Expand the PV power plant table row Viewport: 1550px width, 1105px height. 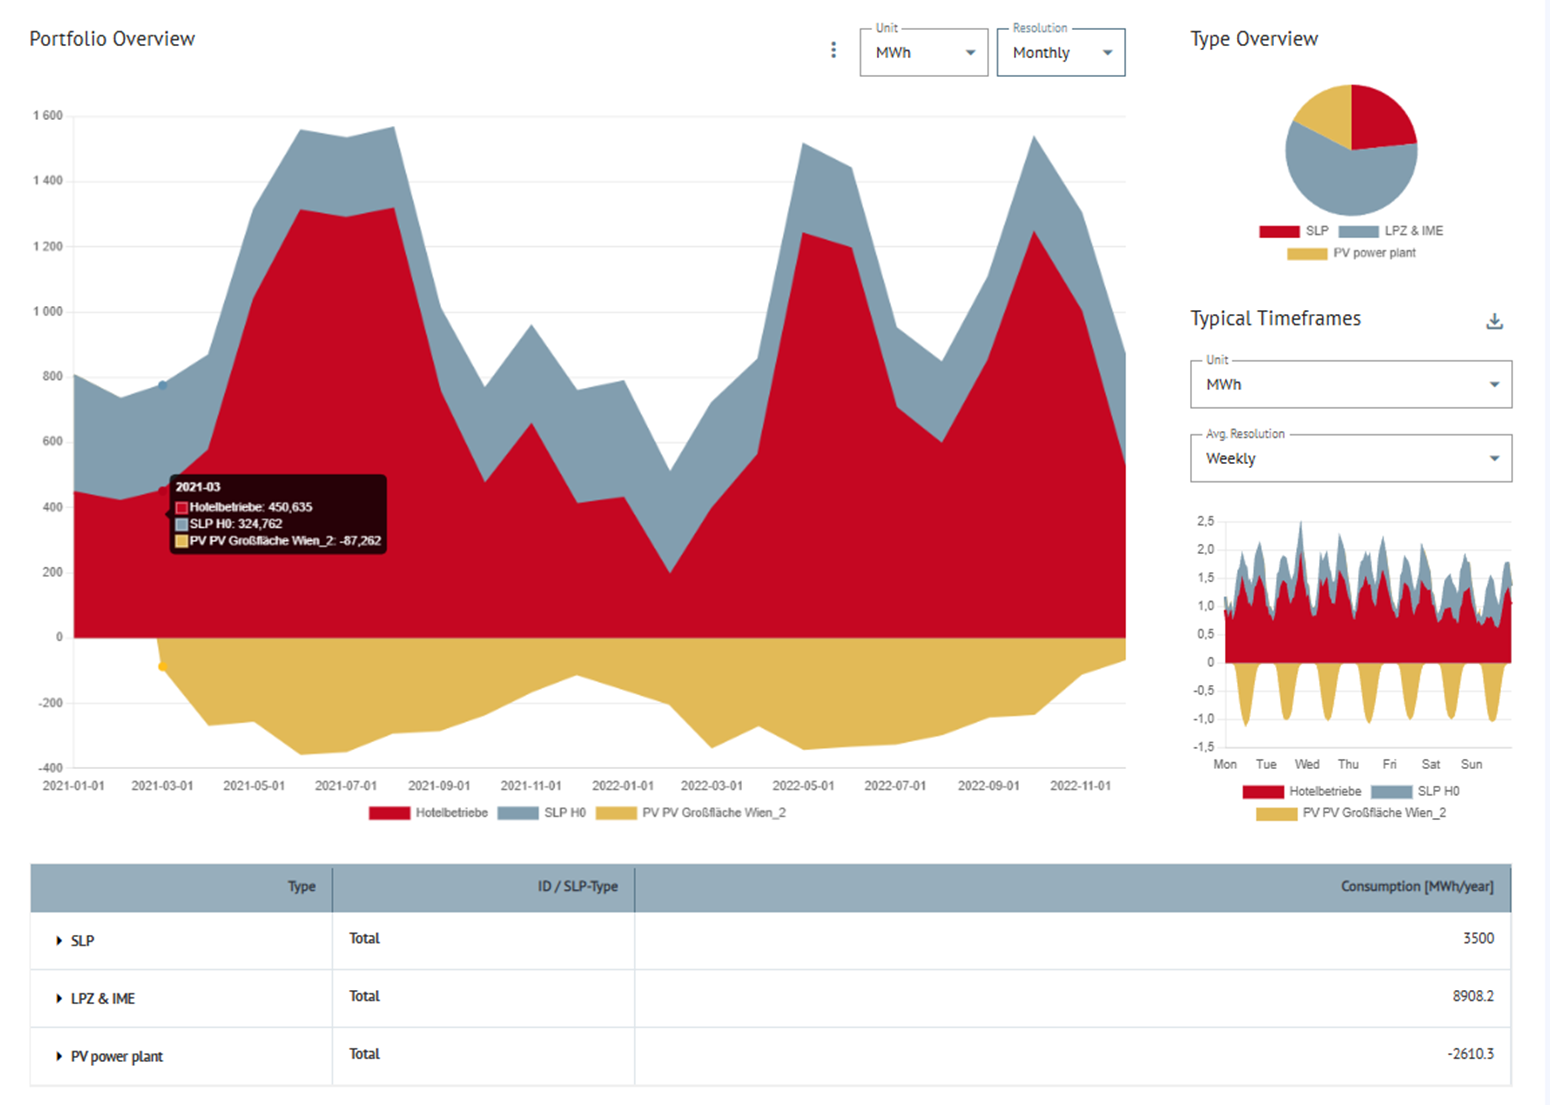coord(58,1056)
